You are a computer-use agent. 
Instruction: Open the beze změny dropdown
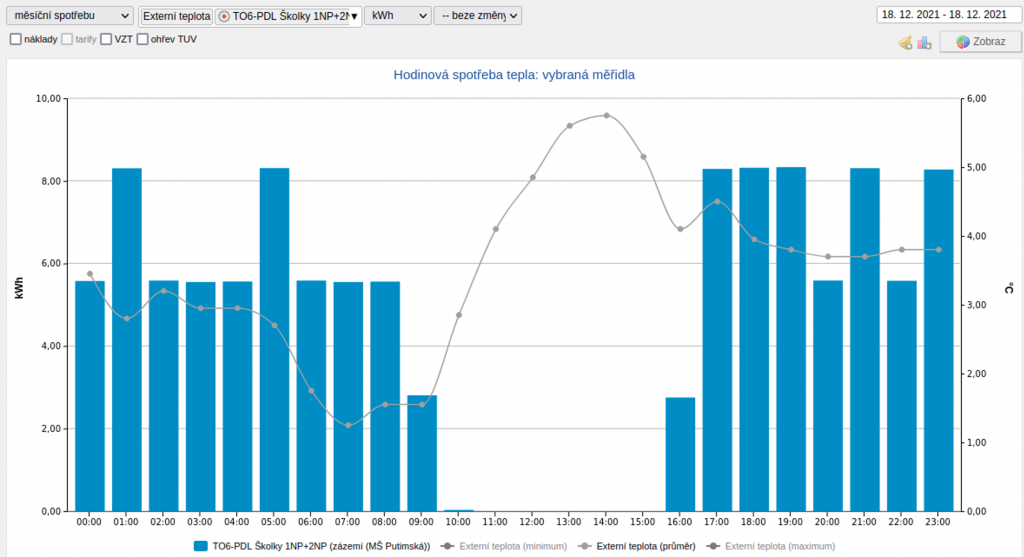[477, 16]
